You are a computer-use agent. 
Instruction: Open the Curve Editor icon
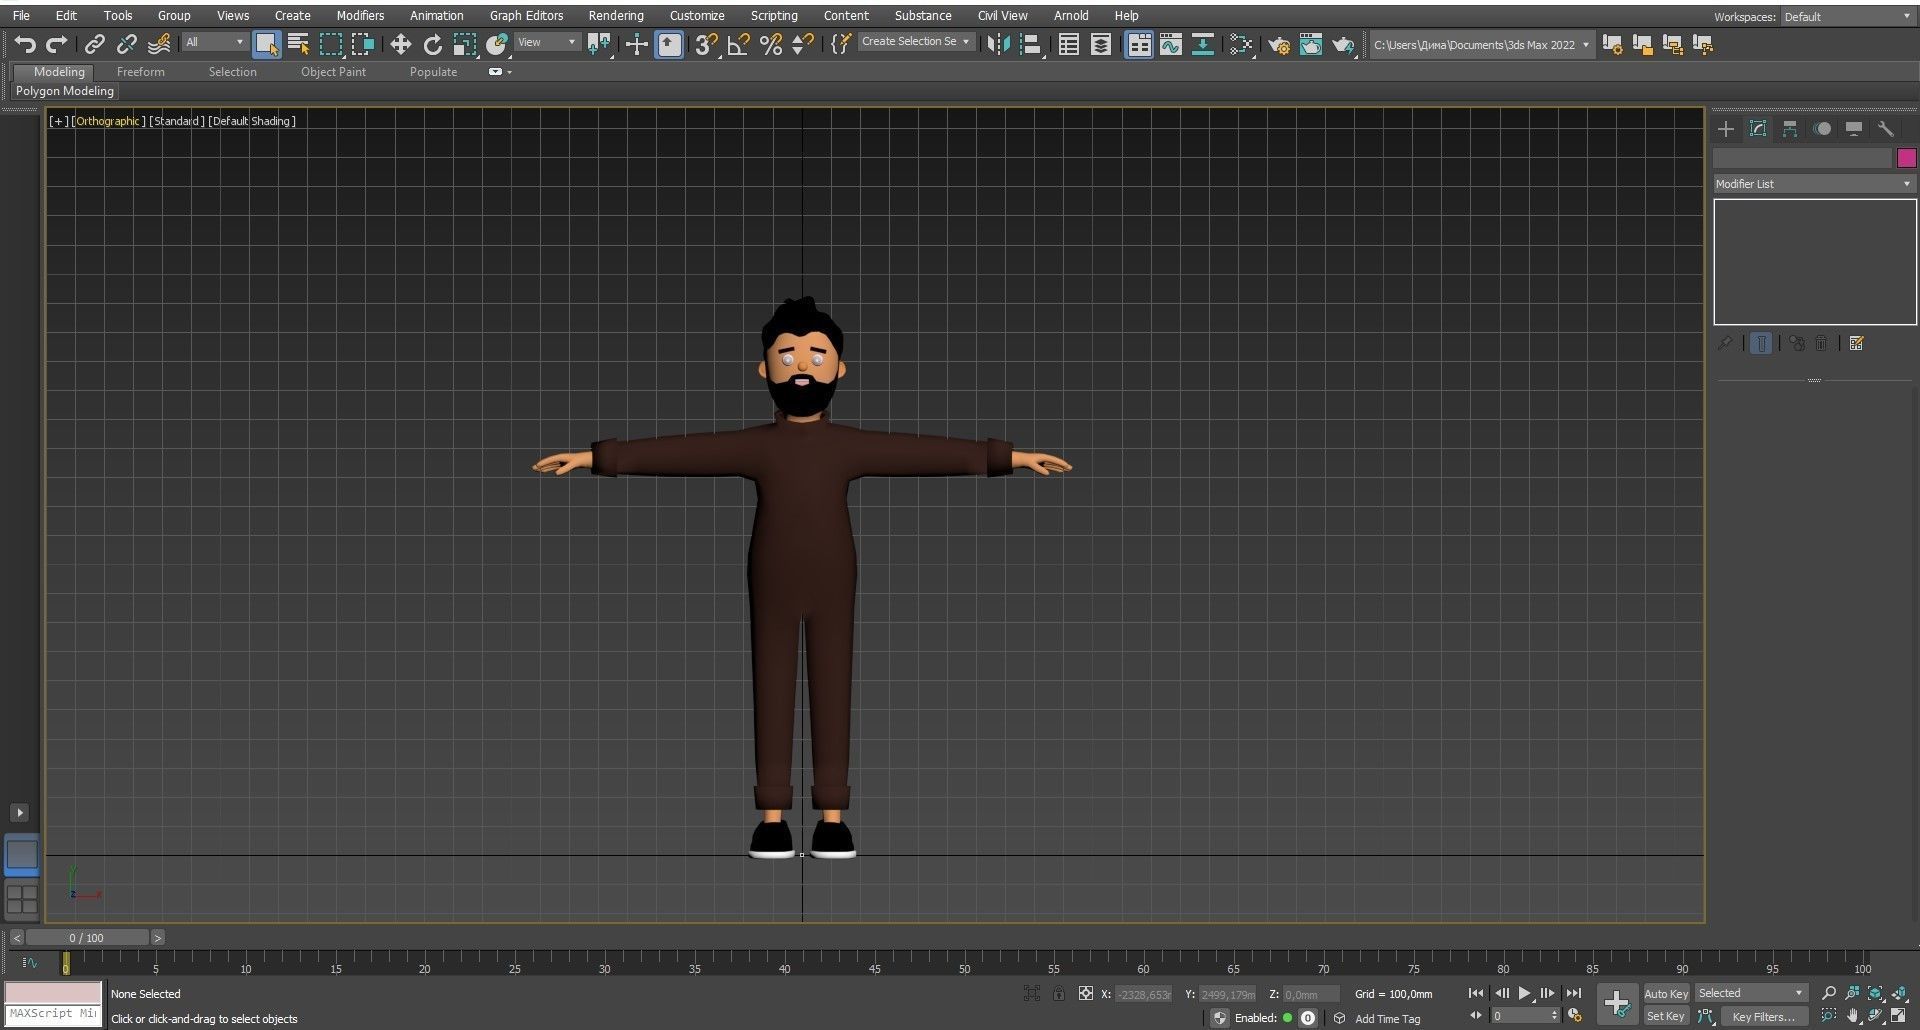(1170, 44)
